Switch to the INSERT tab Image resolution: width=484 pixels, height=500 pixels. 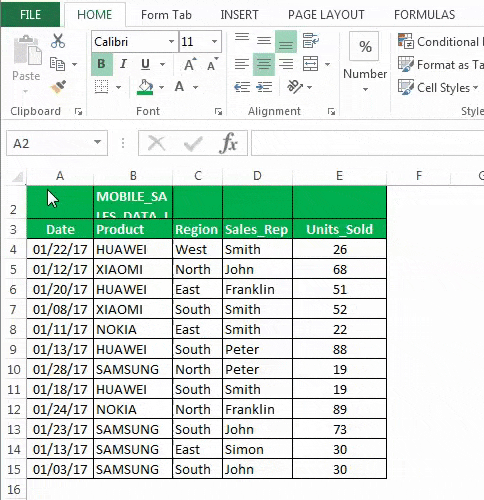[x=239, y=15]
